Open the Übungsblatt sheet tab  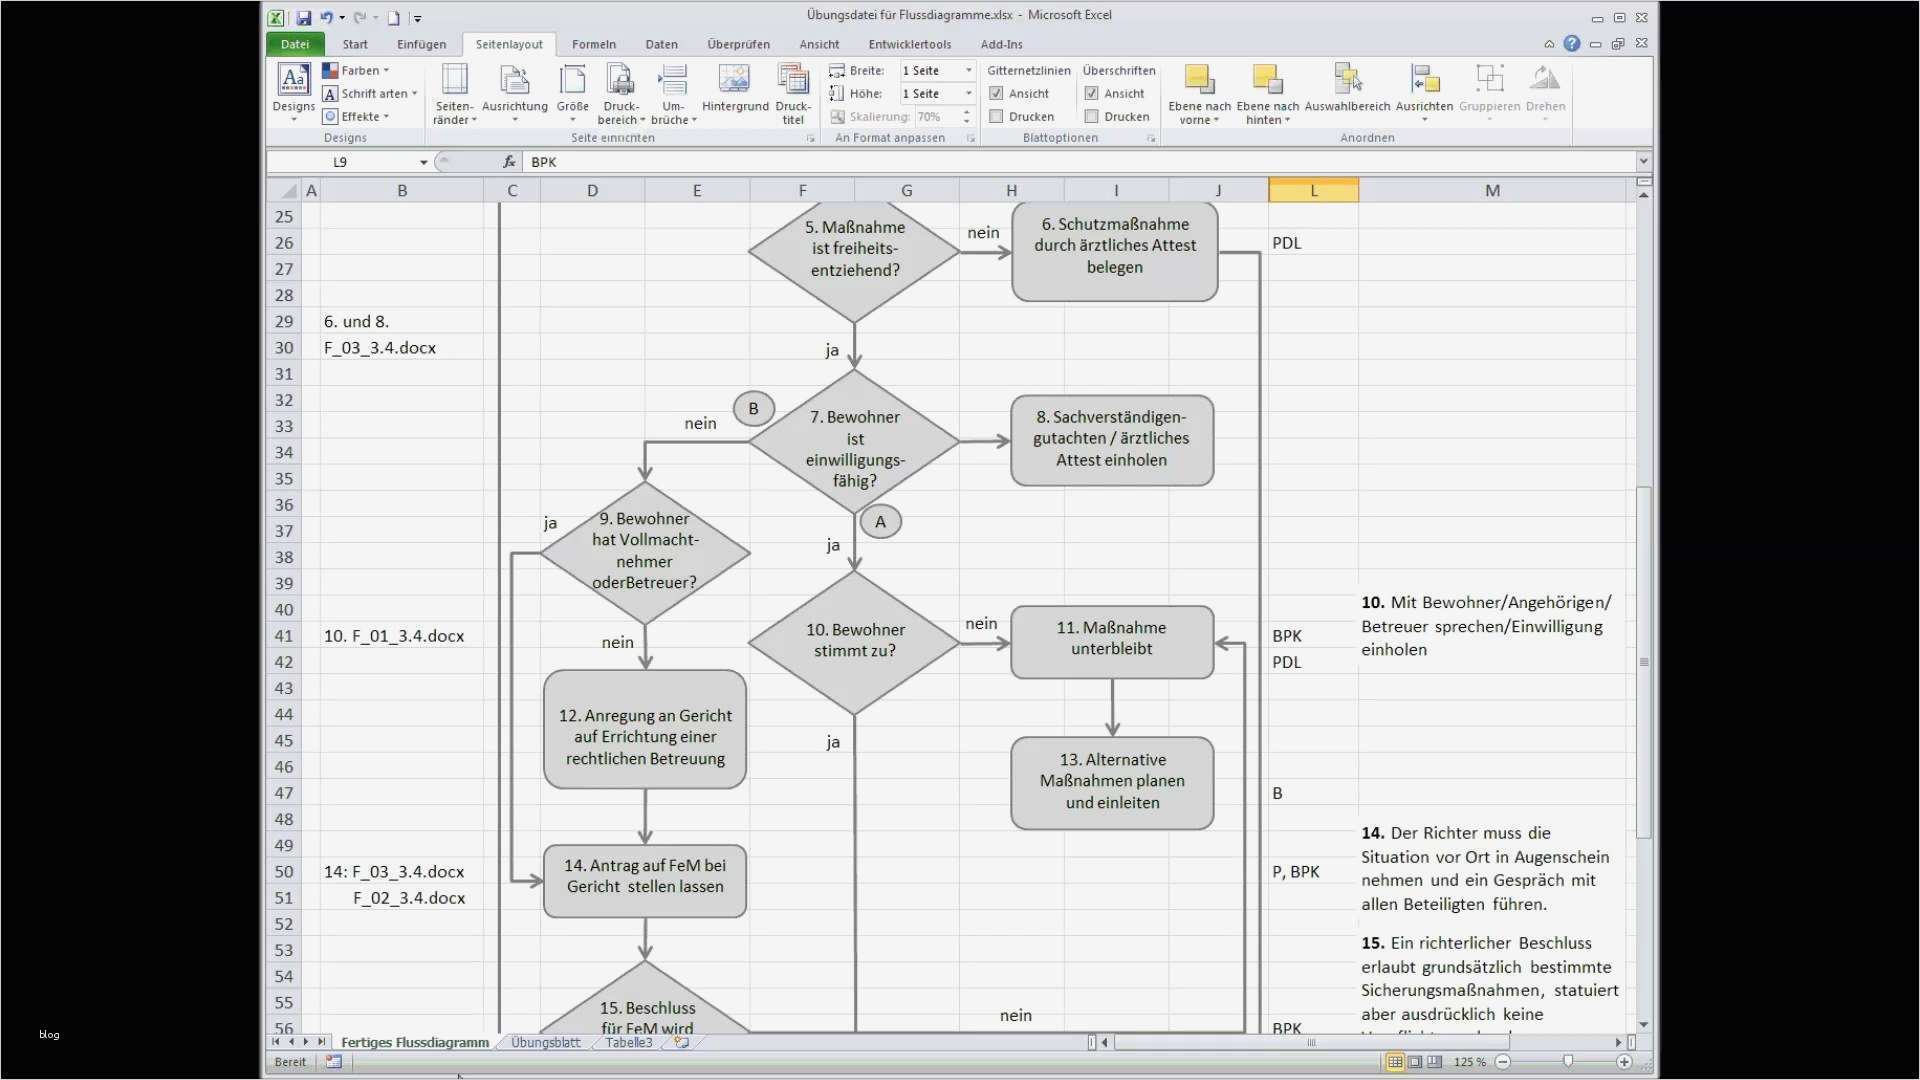(545, 1042)
